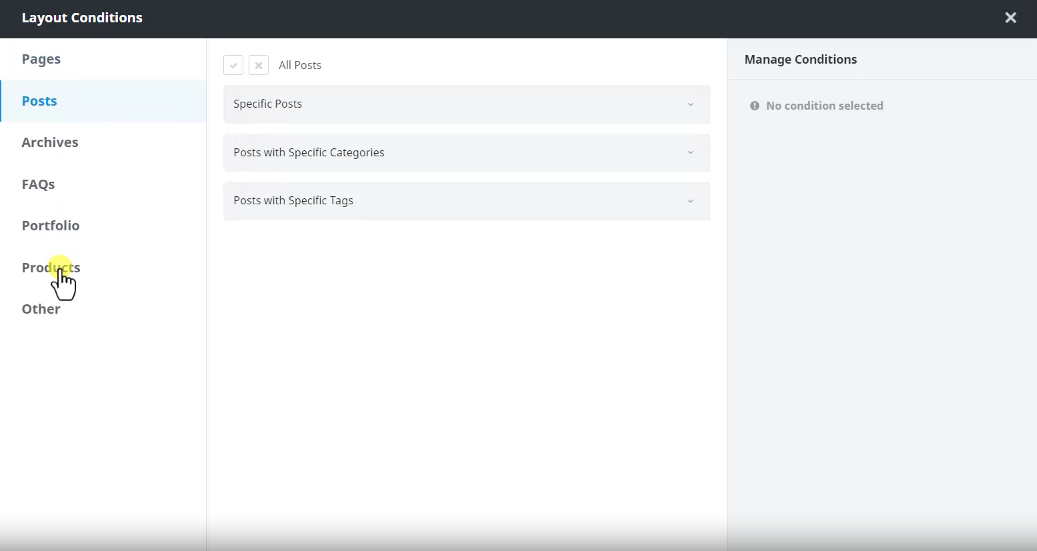Click the Specific Posts row label

(x=267, y=104)
